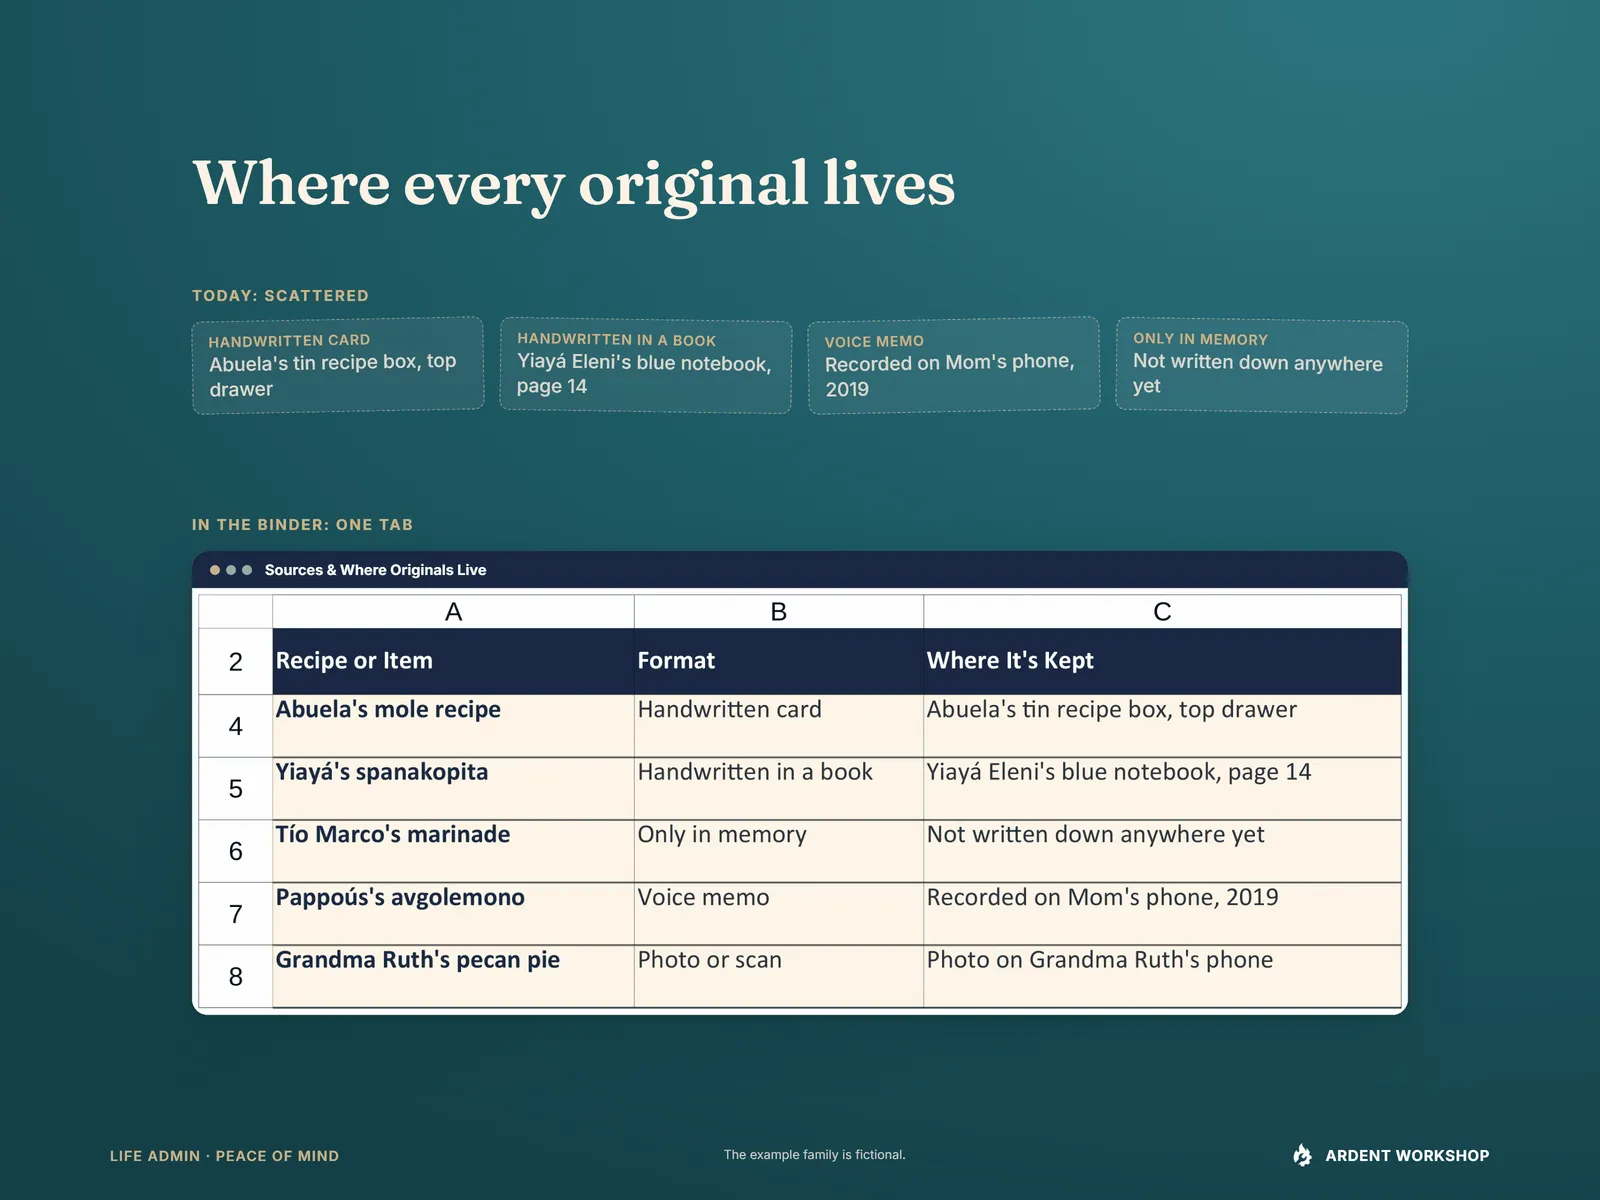This screenshot has height=1200, width=1600.
Task: Click the 'Voice Memo' scattered card
Action: [954, 365]
